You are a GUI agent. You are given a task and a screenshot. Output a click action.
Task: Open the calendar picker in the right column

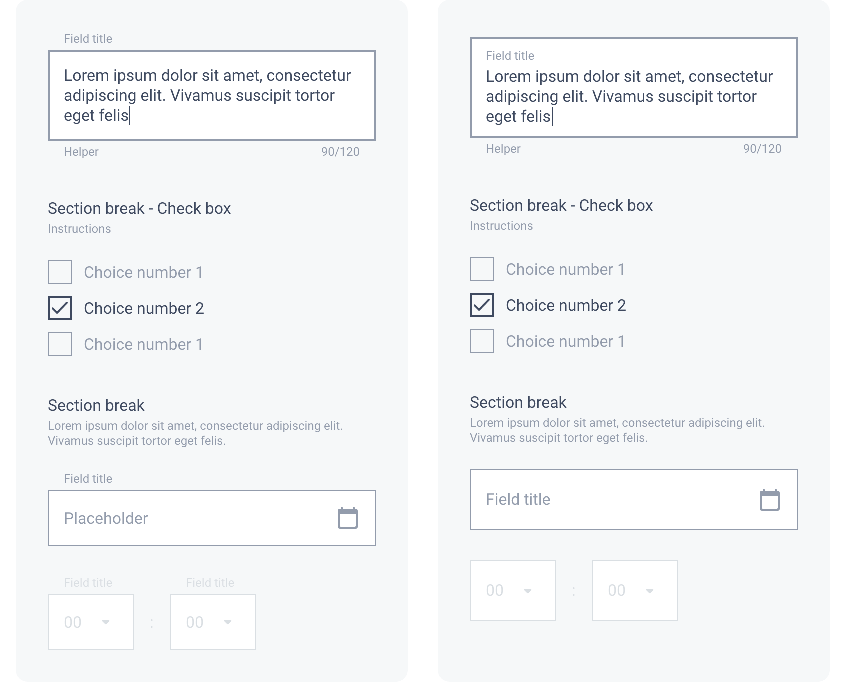pos(769,499)
